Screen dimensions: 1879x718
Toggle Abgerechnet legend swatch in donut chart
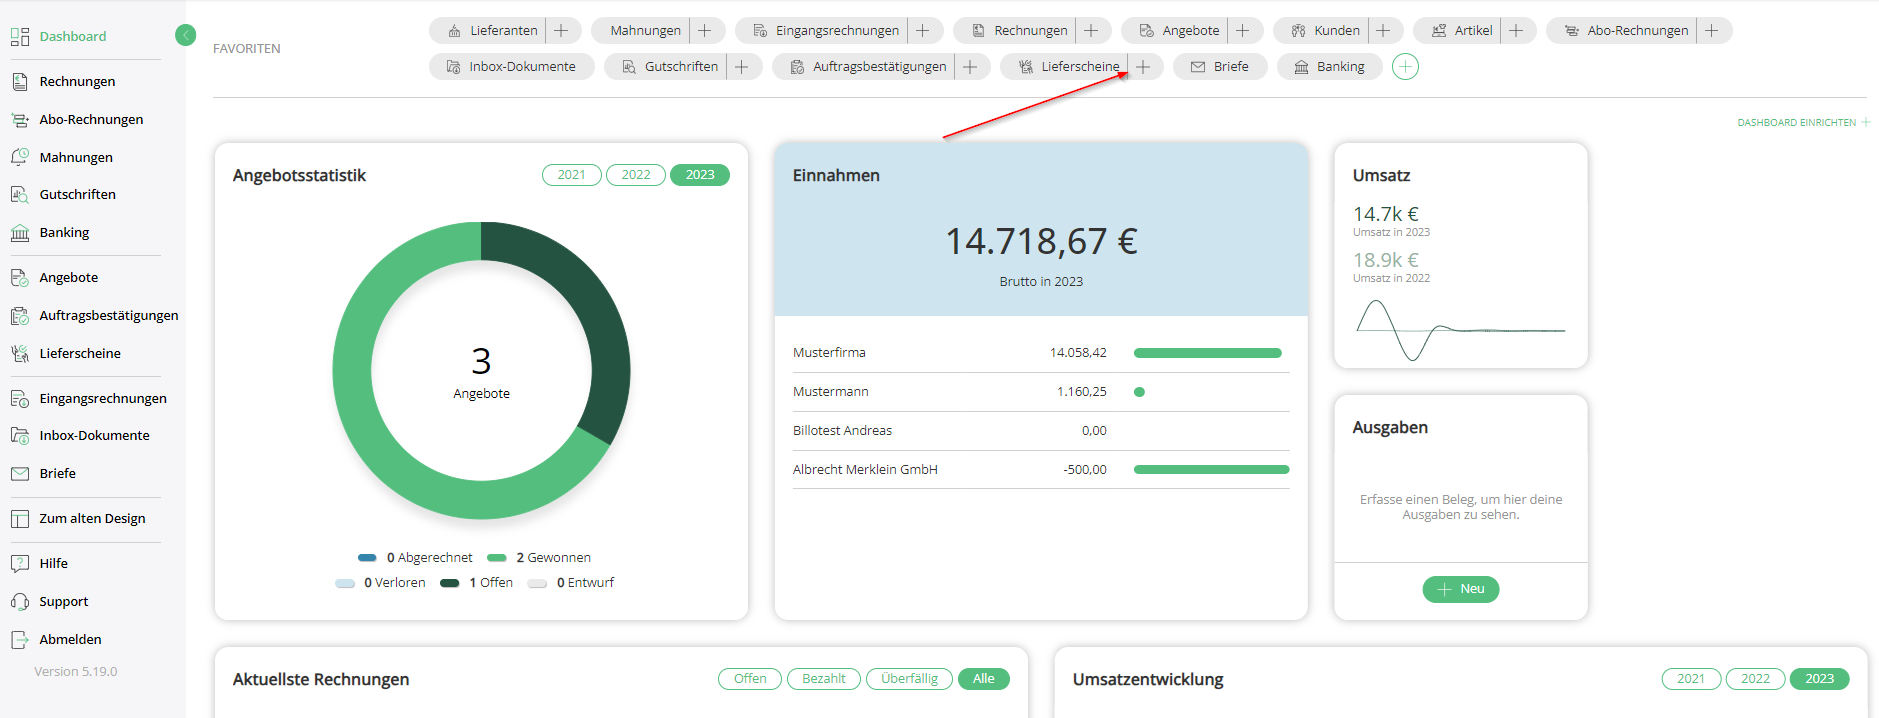(x=367, y=558)
